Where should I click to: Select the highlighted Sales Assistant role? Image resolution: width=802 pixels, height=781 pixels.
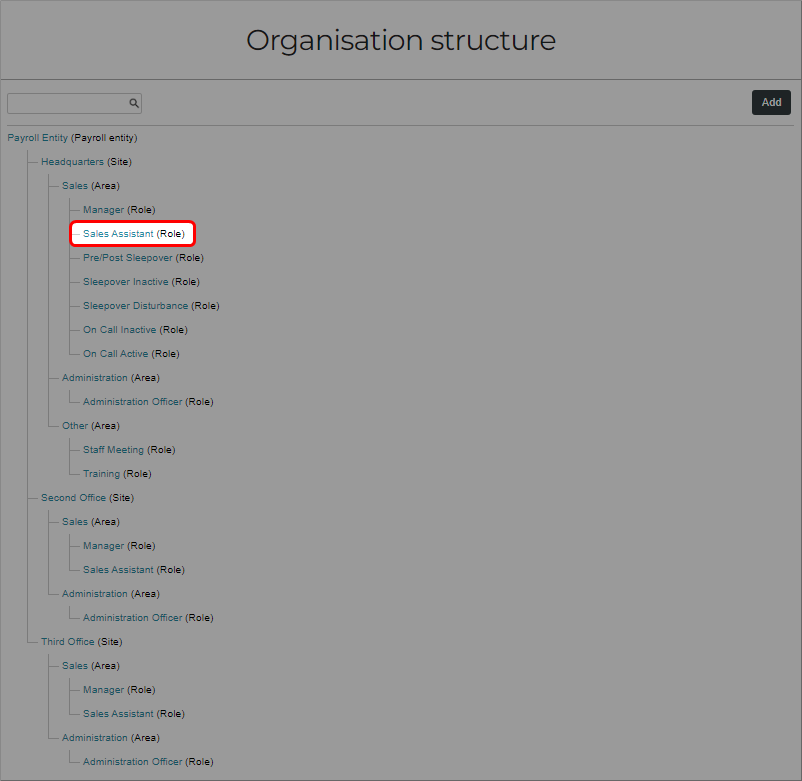click(x=117, y=233)
